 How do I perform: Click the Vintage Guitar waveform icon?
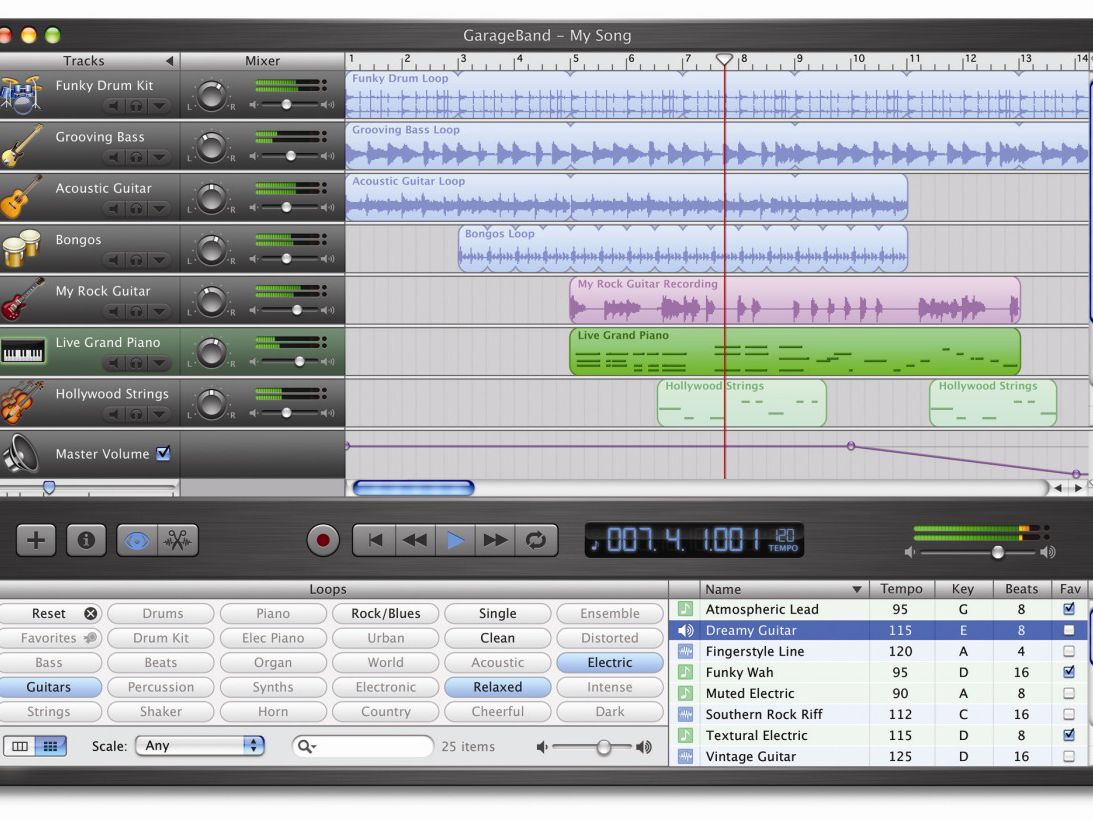click(x=686, y=756)
